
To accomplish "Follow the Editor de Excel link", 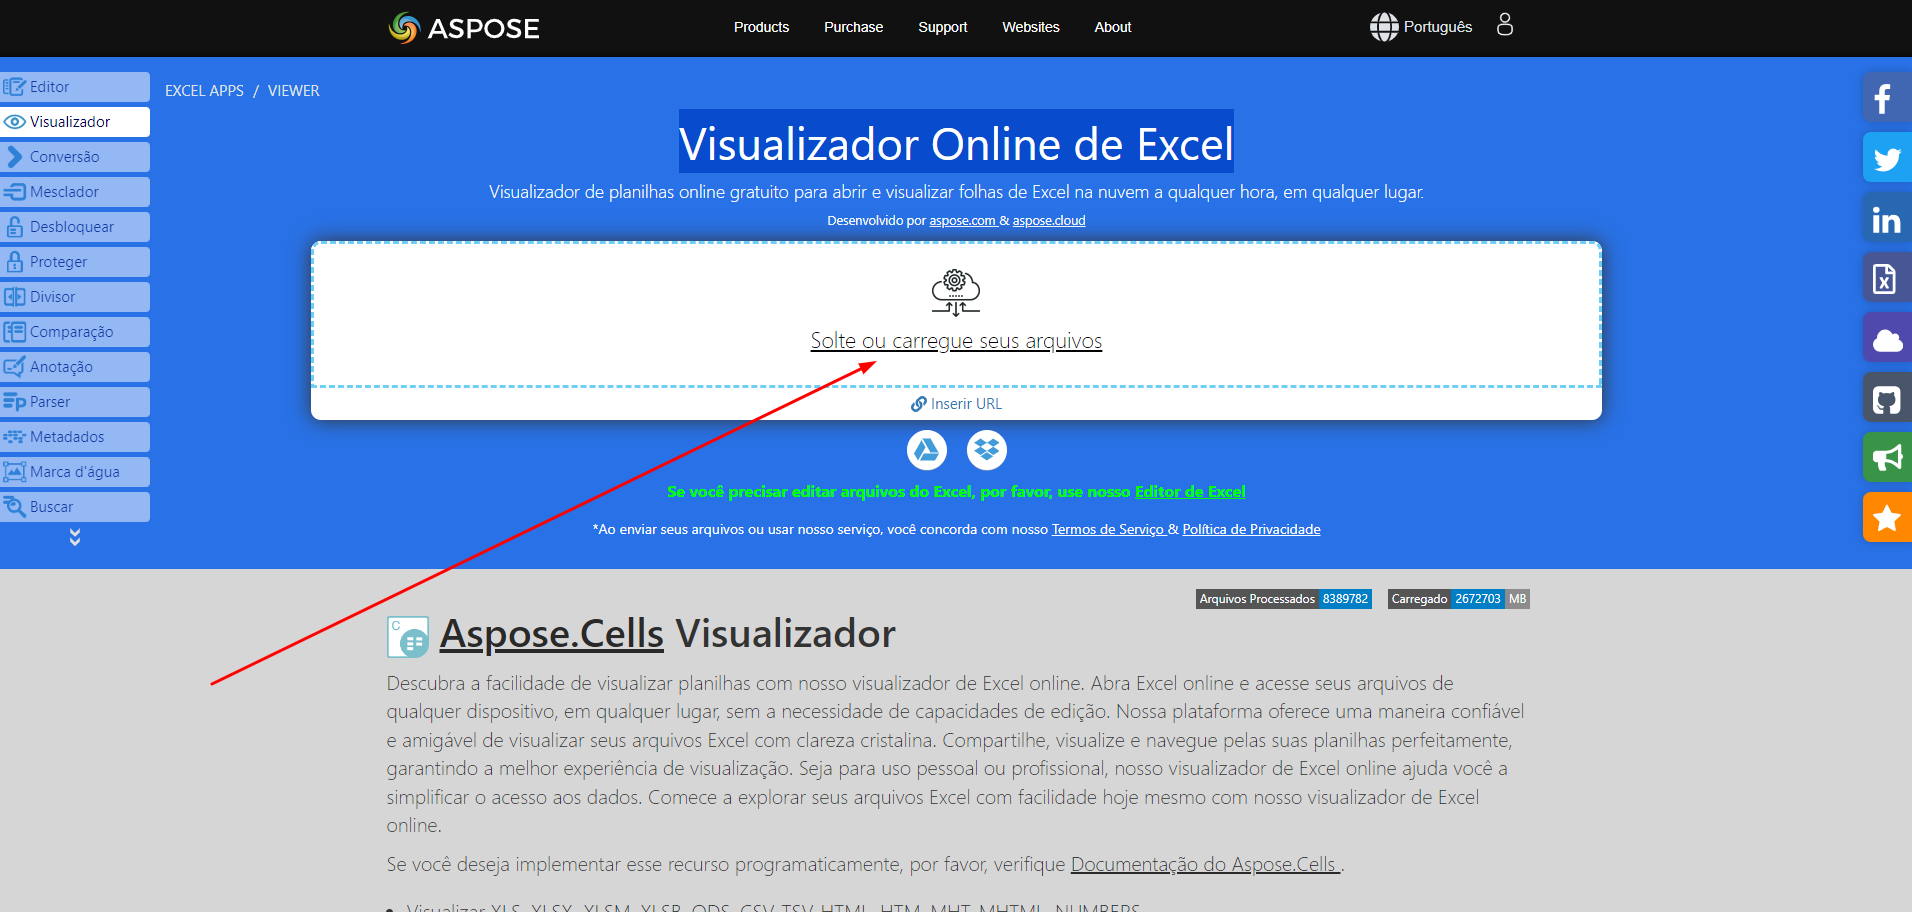I will [1189, 491].
